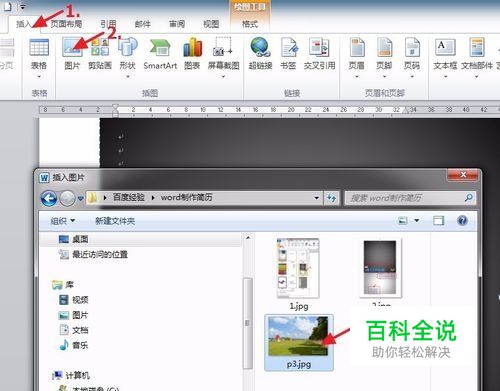This screenshot has width=500, height=391.
Task: Click the Bookmark (书签) icon
Action: click(288, 47)
